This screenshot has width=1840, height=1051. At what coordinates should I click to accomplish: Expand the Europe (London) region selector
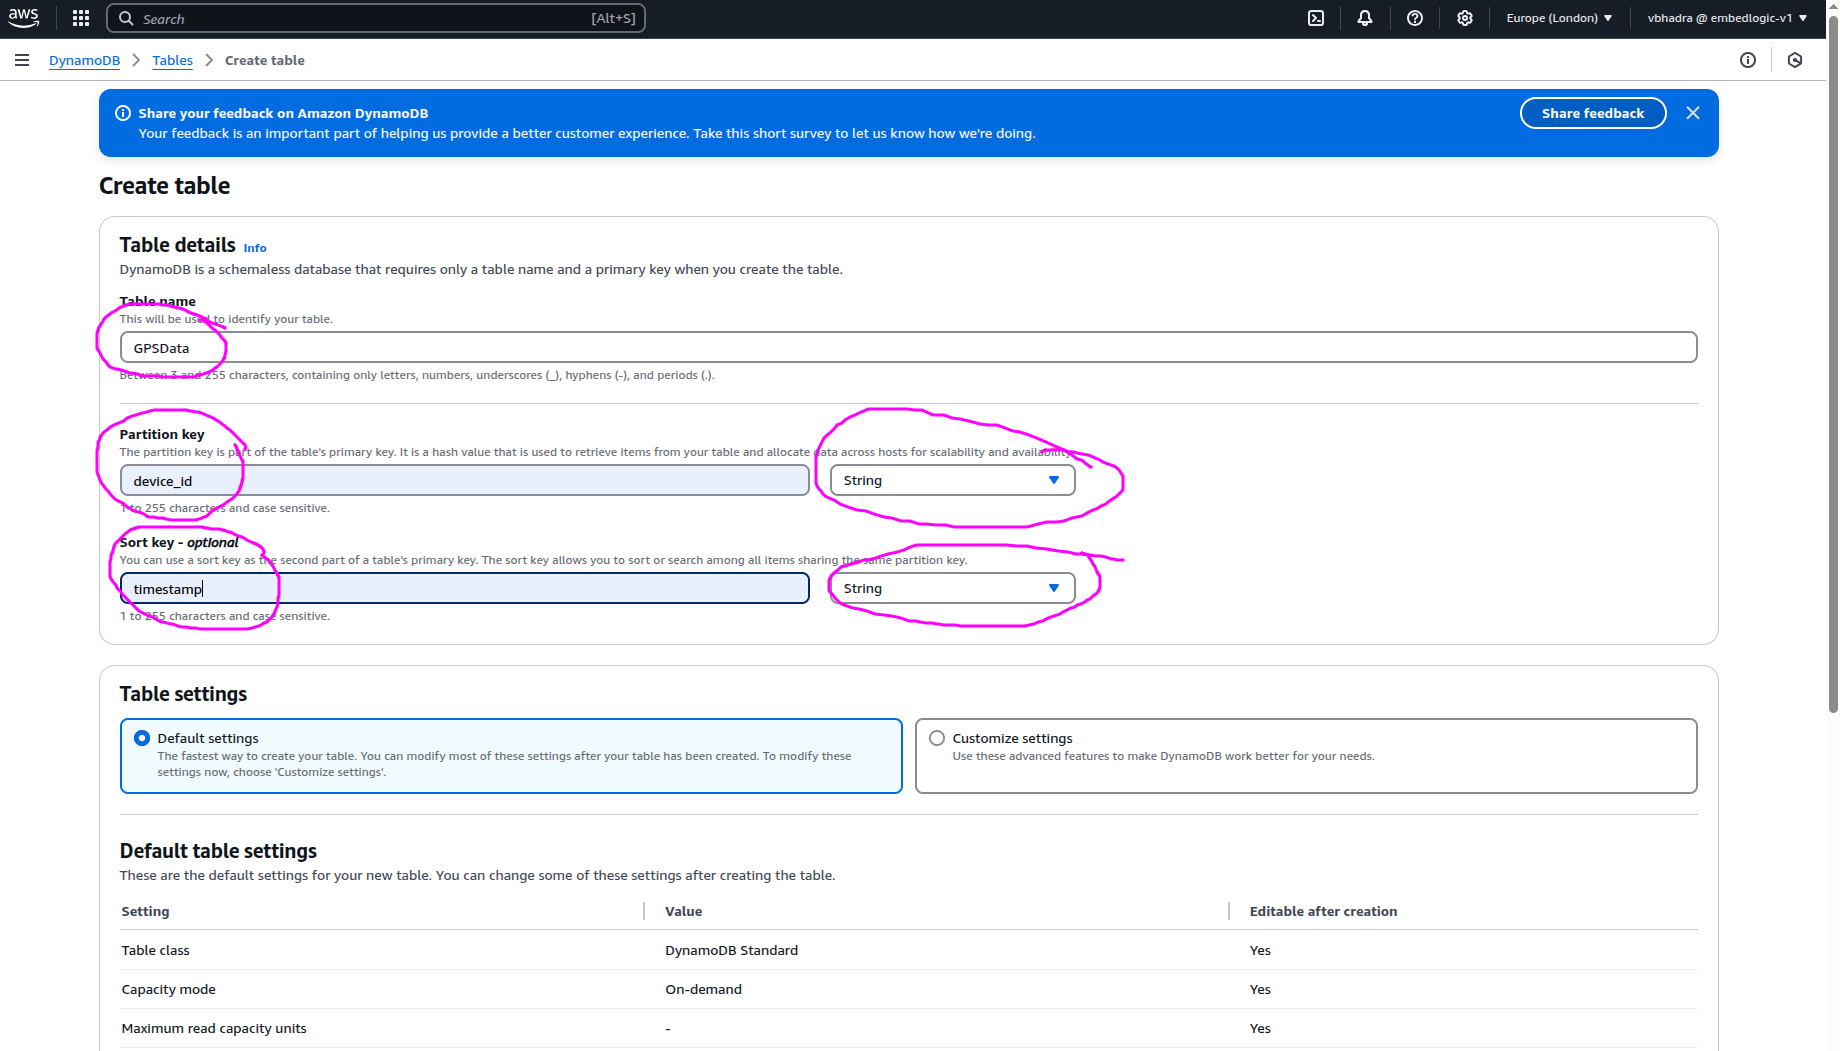[1559, 18]
